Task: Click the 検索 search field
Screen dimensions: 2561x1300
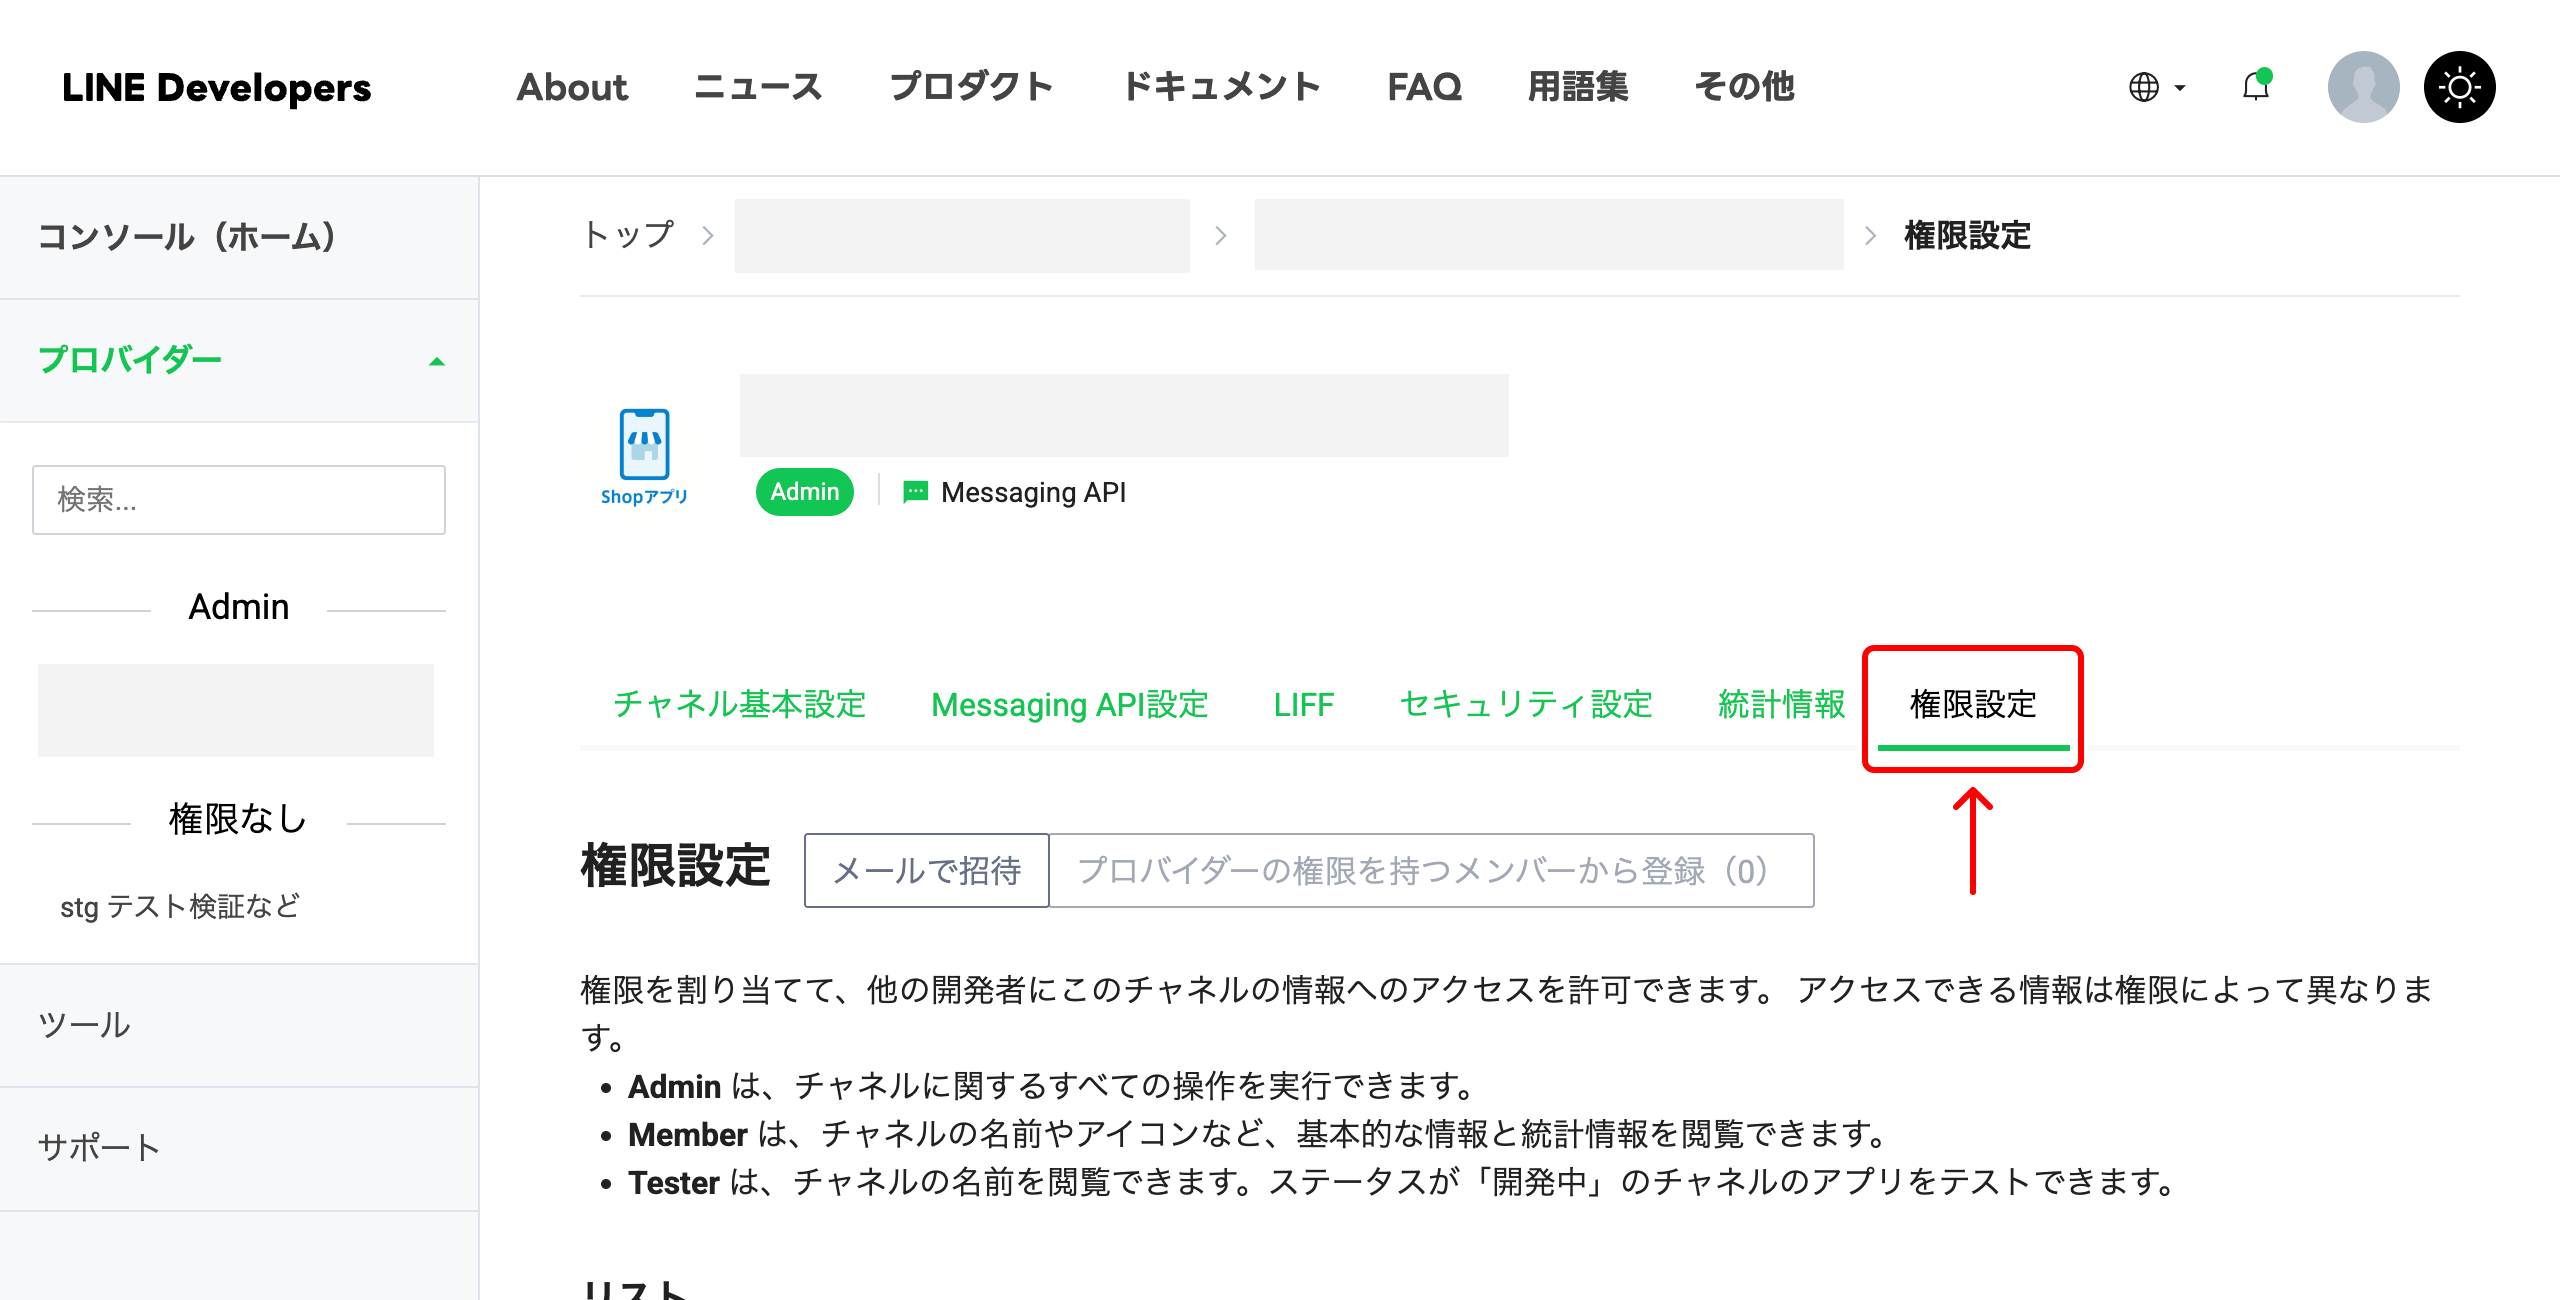Action: (238, 500)
